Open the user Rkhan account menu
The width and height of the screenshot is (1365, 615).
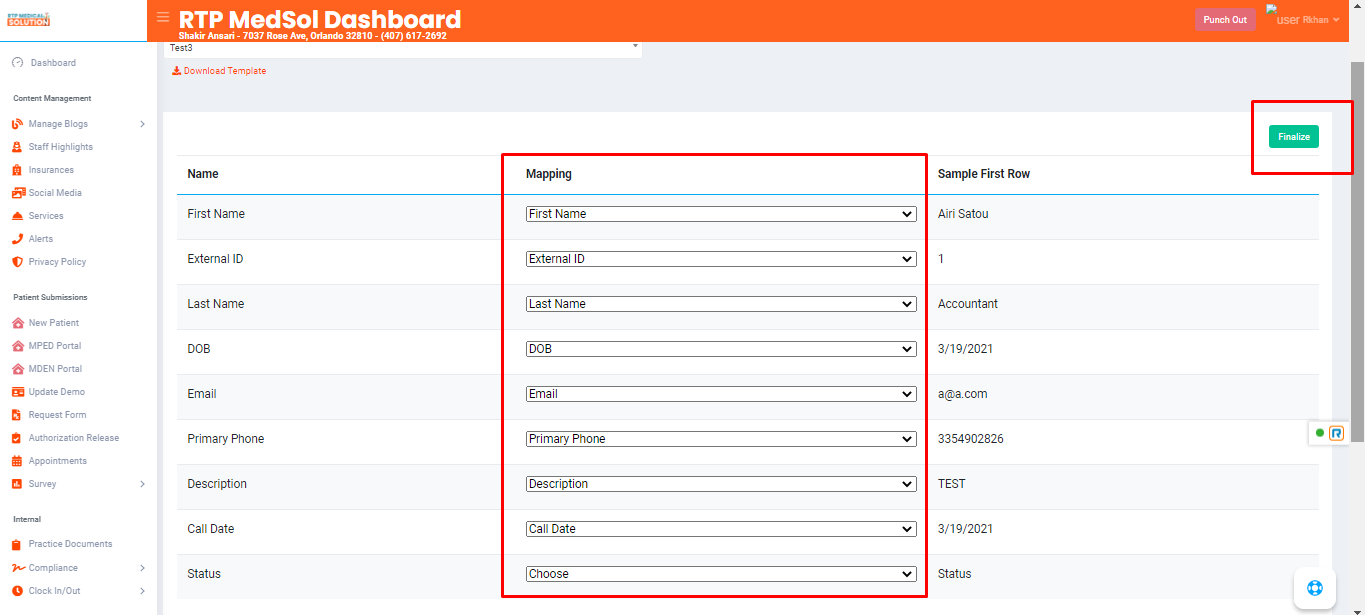pyautogui.click(x=1303, y=19)
